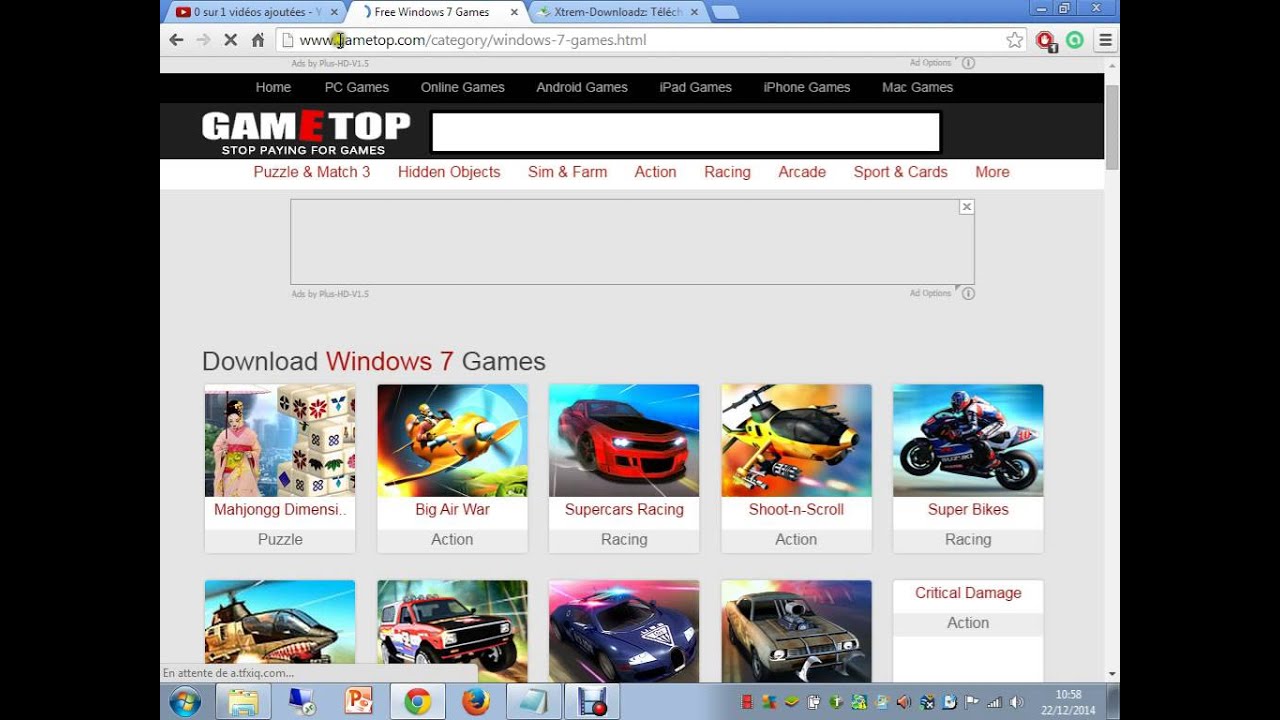Image resolution: width=1280 pixels, height=720 pixels.
Task: Click the browser home icon
Action: (258, 40)
